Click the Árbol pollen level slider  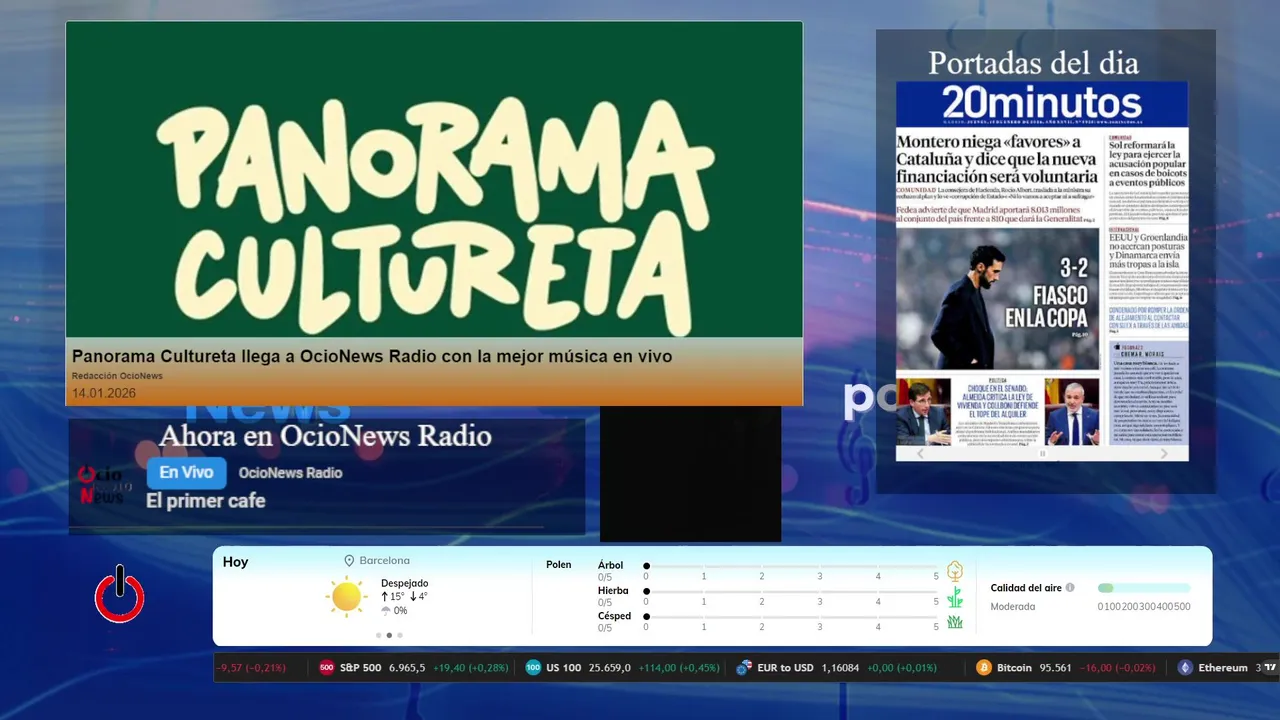(x=791, y=566)
